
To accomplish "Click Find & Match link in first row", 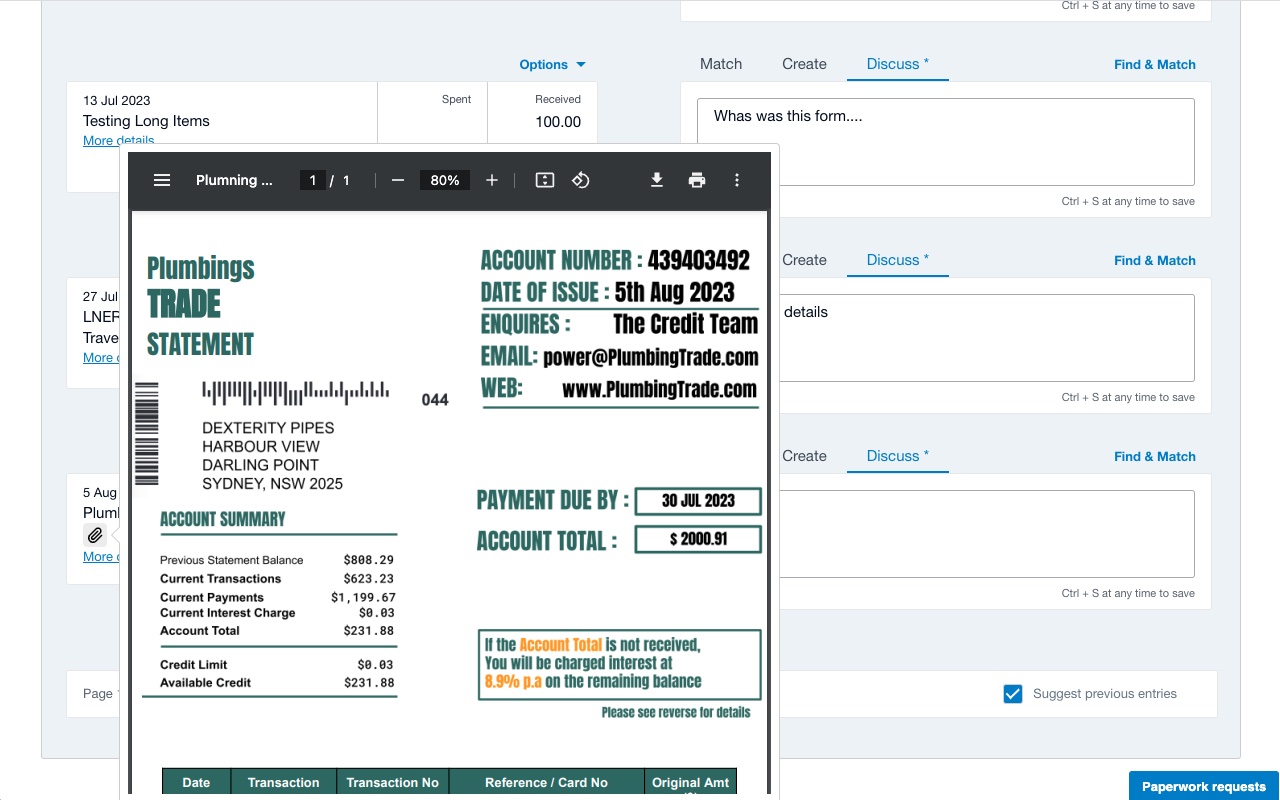I will (x=1154, y=64).
